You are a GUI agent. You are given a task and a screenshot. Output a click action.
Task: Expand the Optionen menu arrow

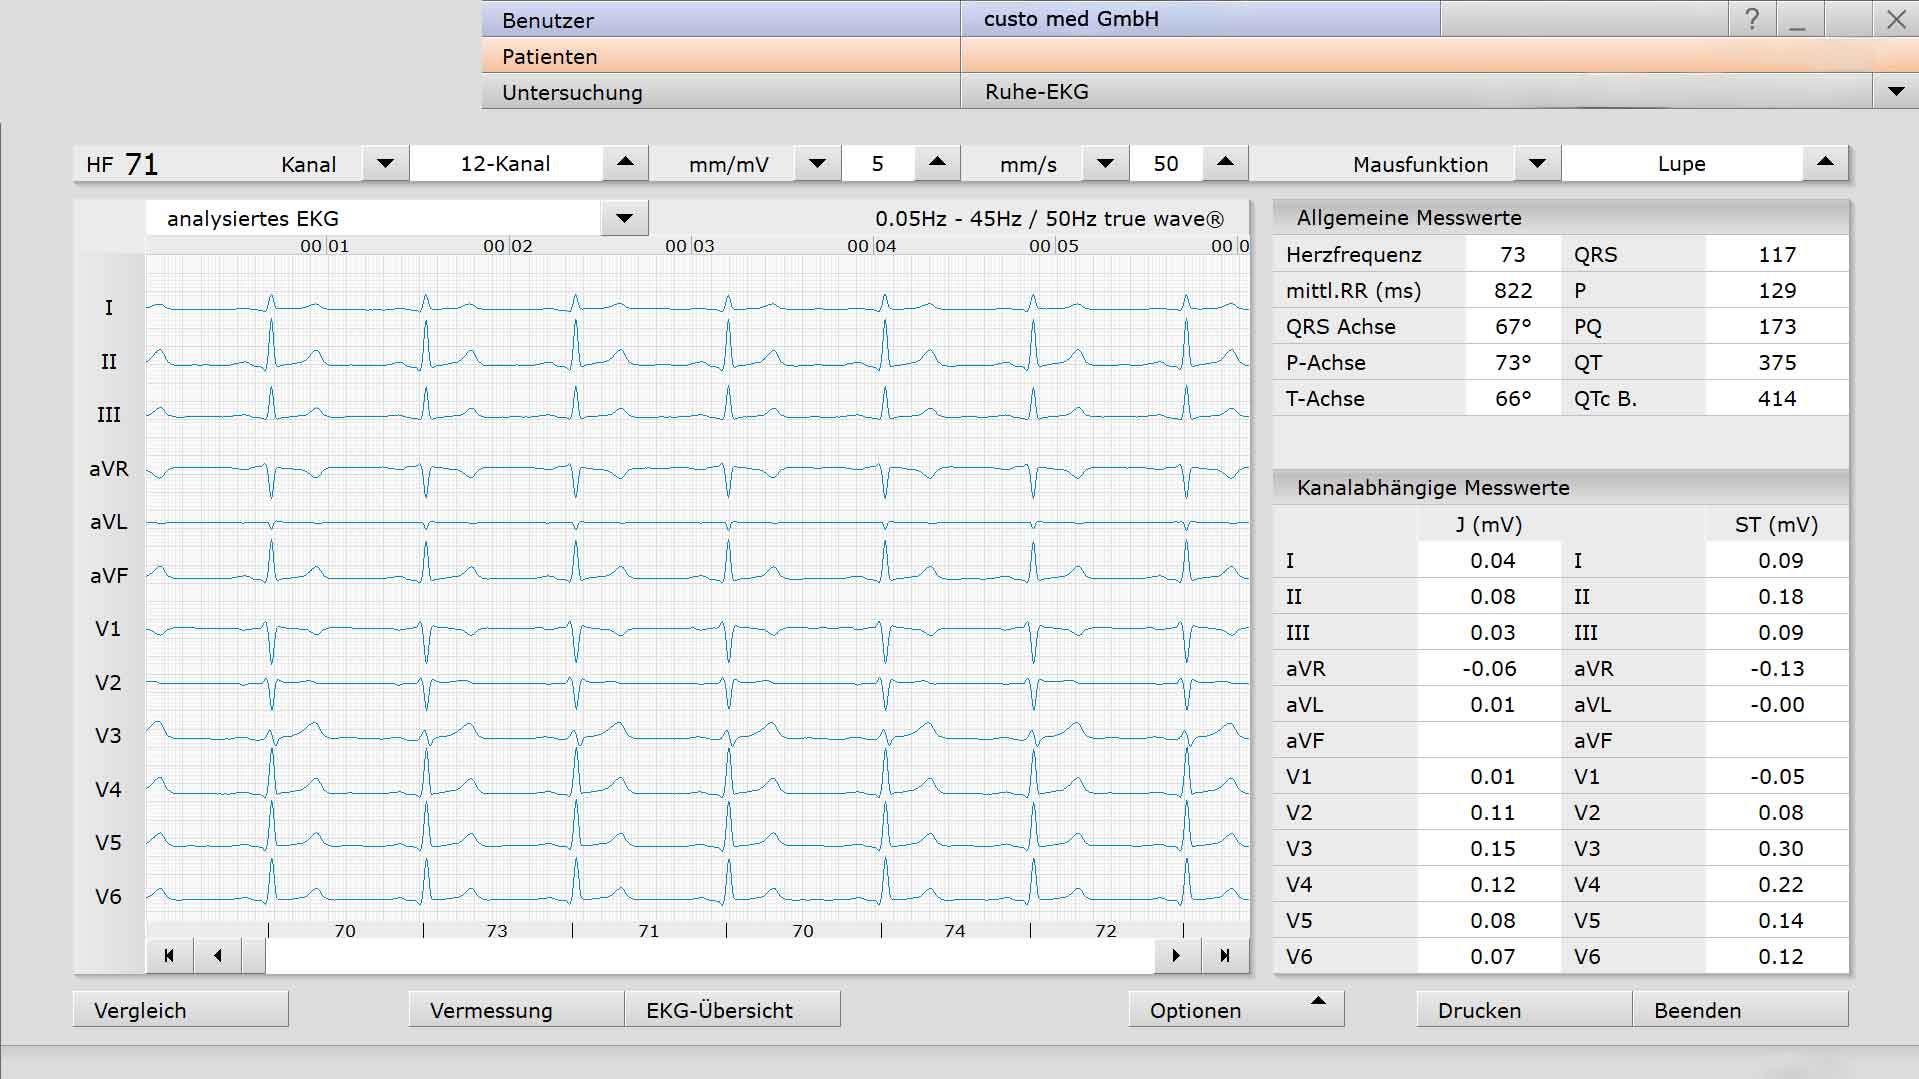click(1318, 1001)
